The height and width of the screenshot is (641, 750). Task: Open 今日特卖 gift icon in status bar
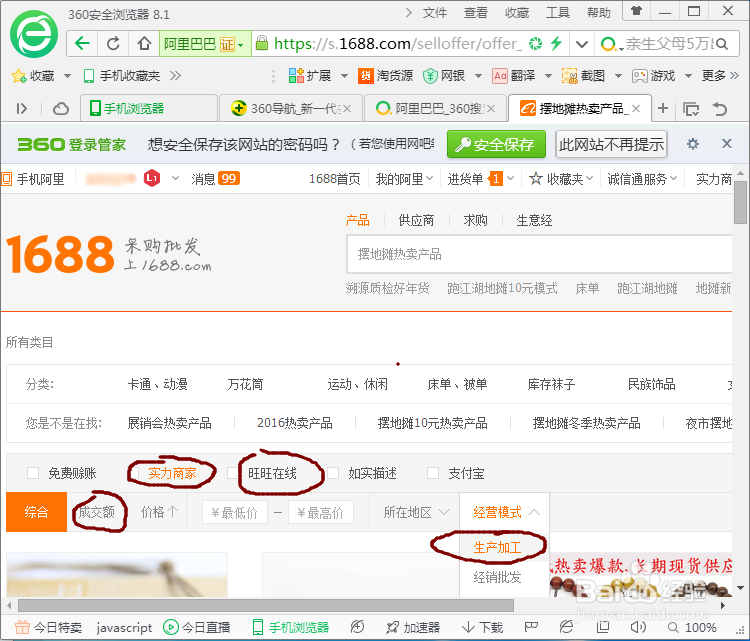point(22,627)
